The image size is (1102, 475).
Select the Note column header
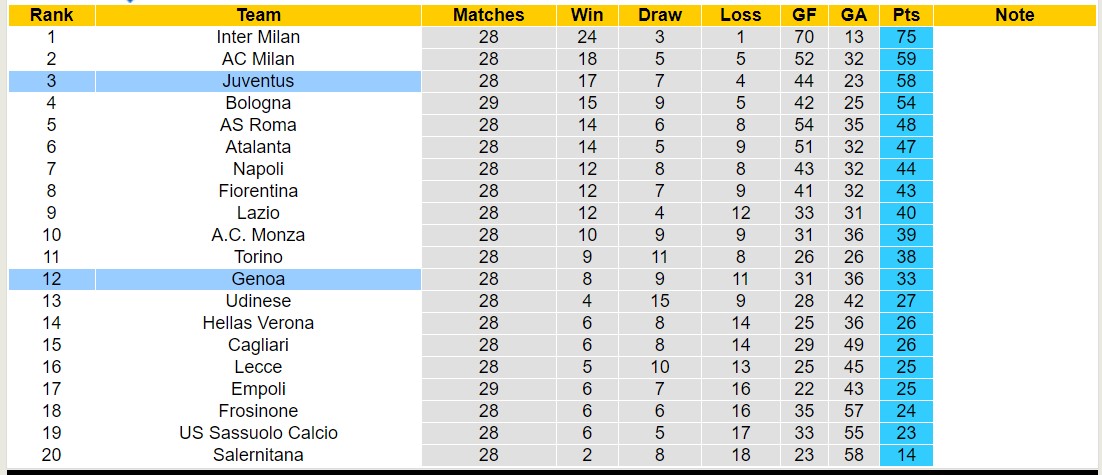tap(1015, 15)
